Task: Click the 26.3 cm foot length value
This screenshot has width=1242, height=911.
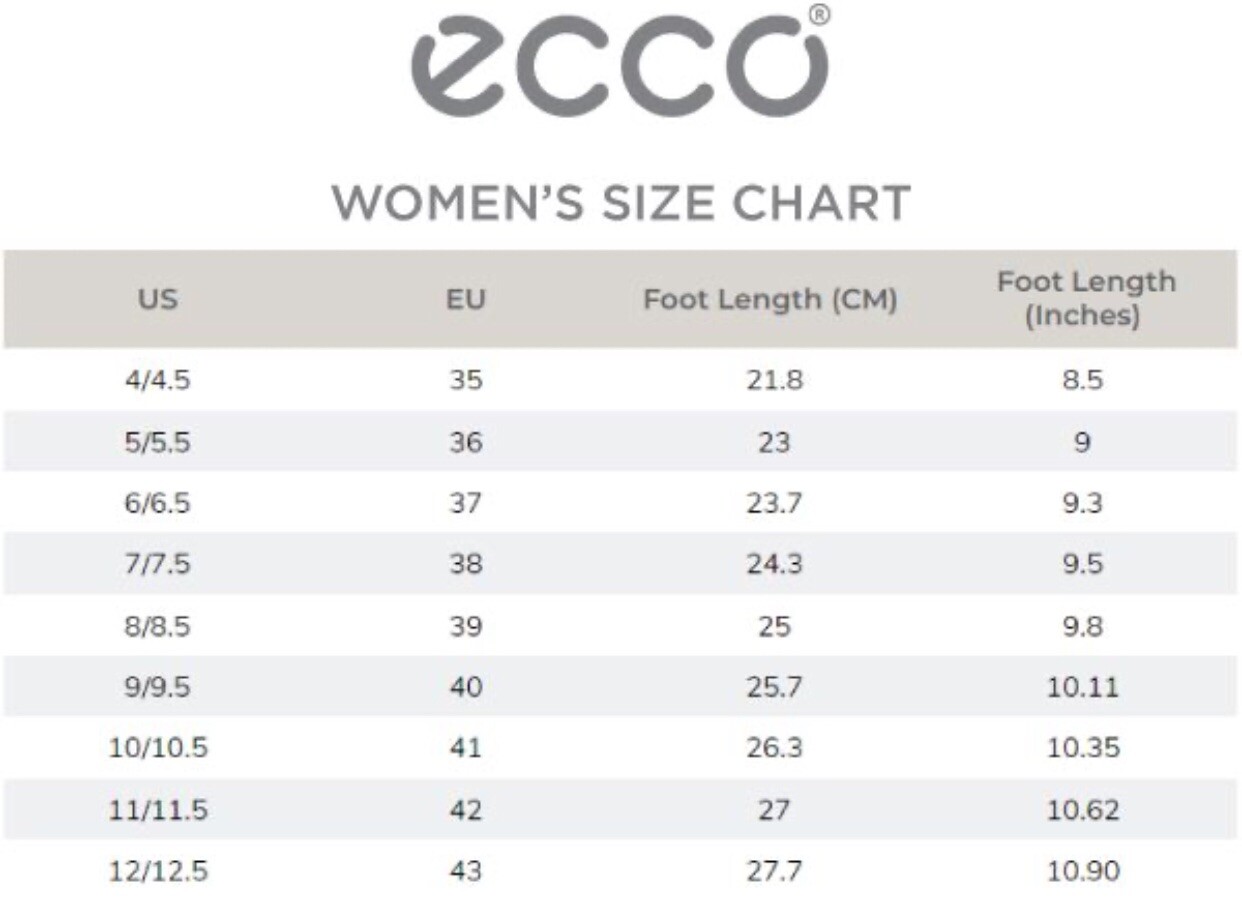Action: (x=774, y=748)
